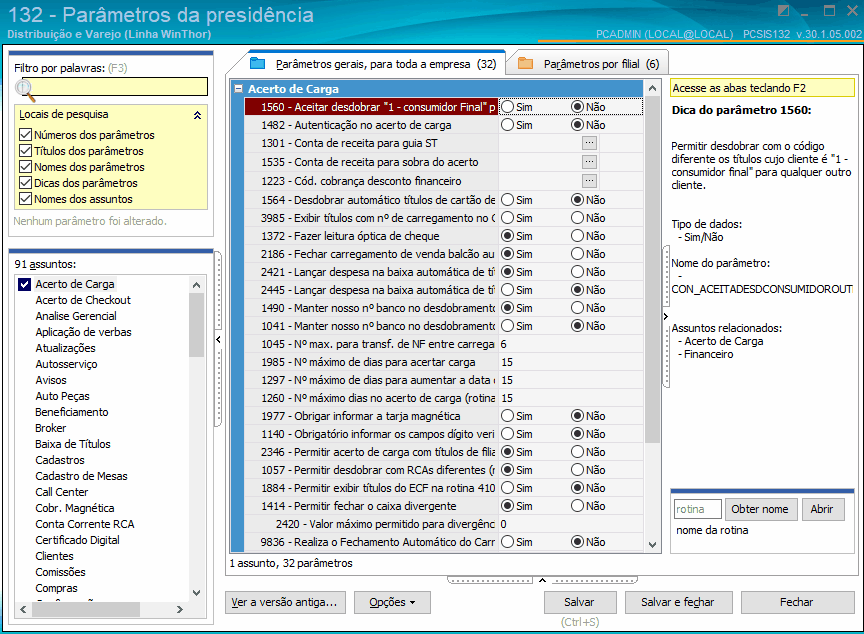Click parameter grid scrollbar down arrow
The width and height of the screenshot is (864, 634).
point(652,545)
